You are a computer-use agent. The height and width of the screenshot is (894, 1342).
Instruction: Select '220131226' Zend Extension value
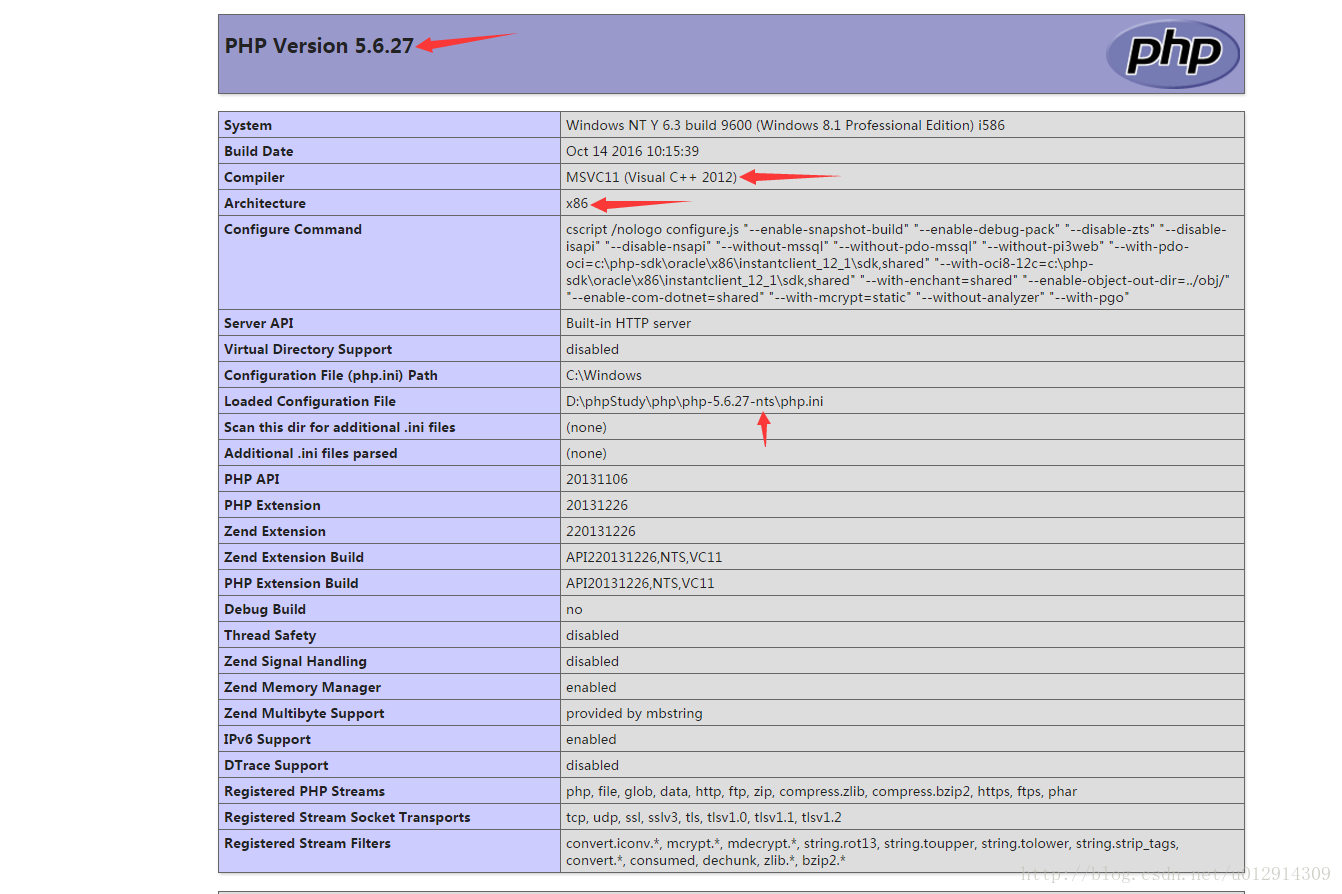[601, 531]
